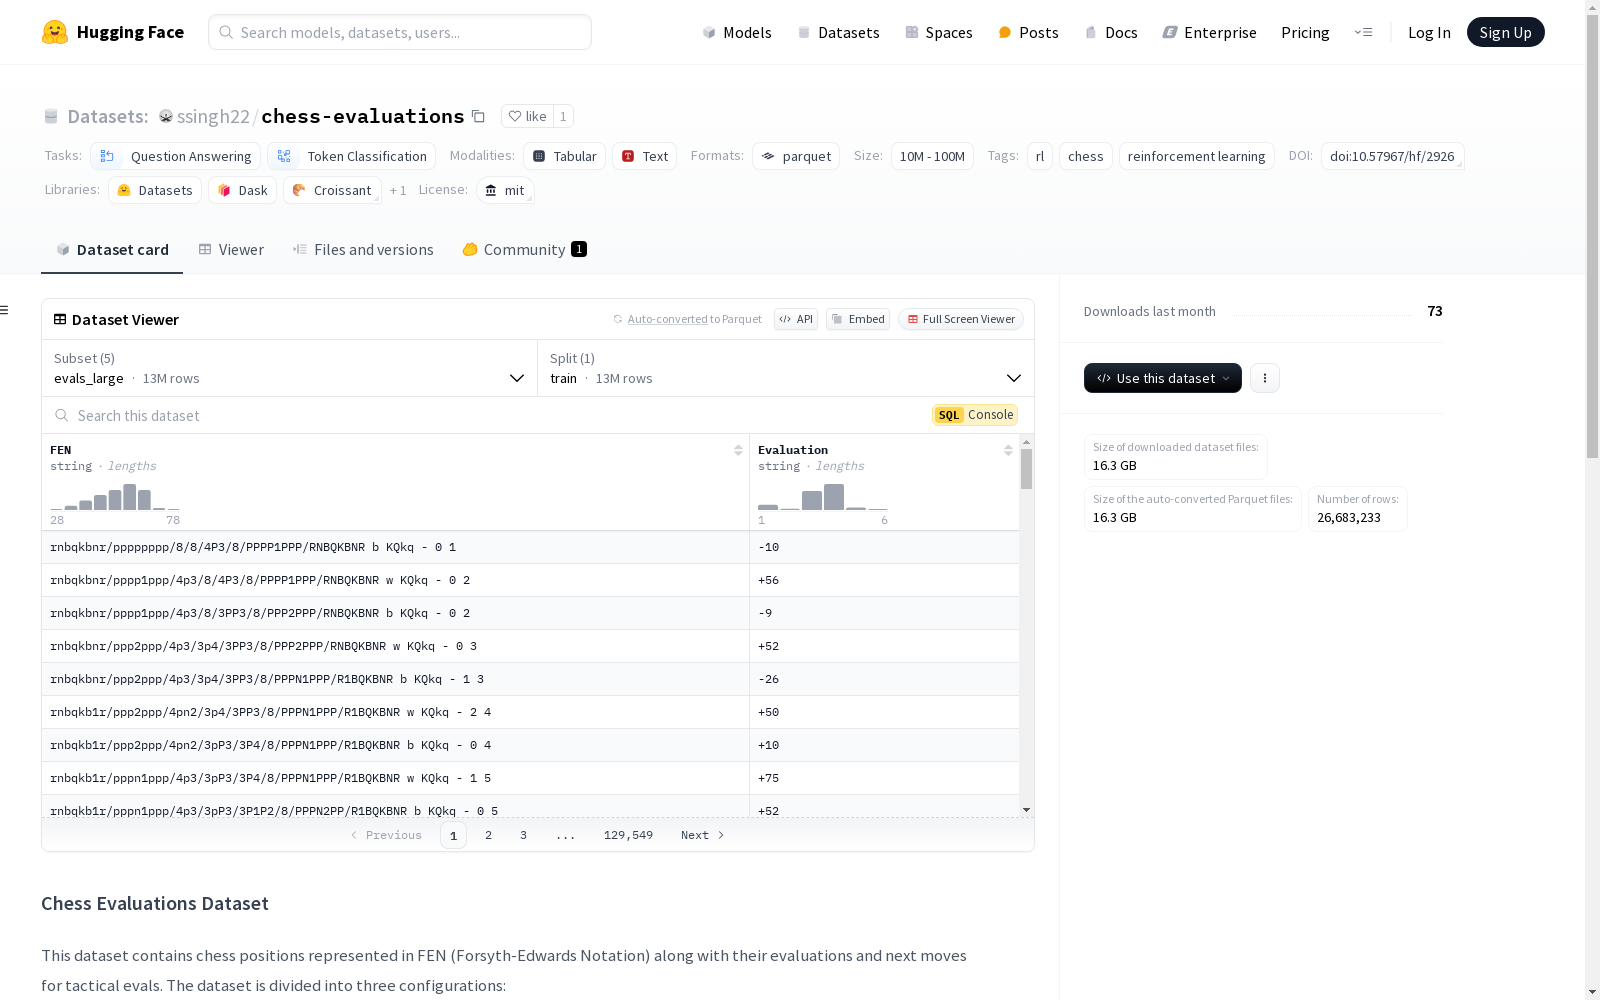1600x1000 pixels.
Task: Go to page 3 of the dataset
Action: [523, 835]
